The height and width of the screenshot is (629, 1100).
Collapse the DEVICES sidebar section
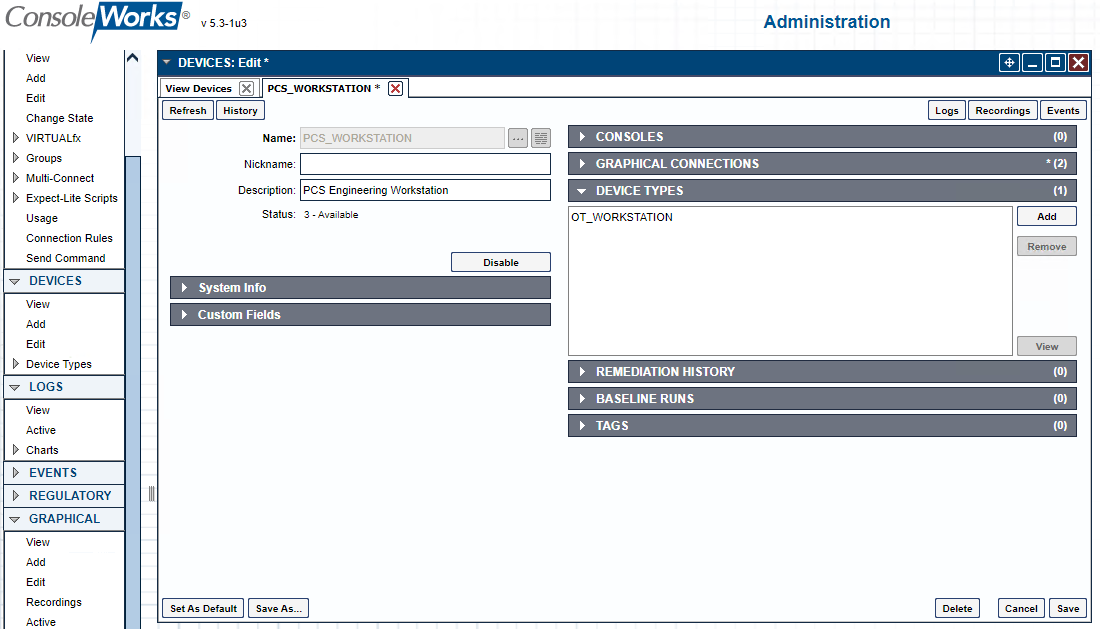15,281
